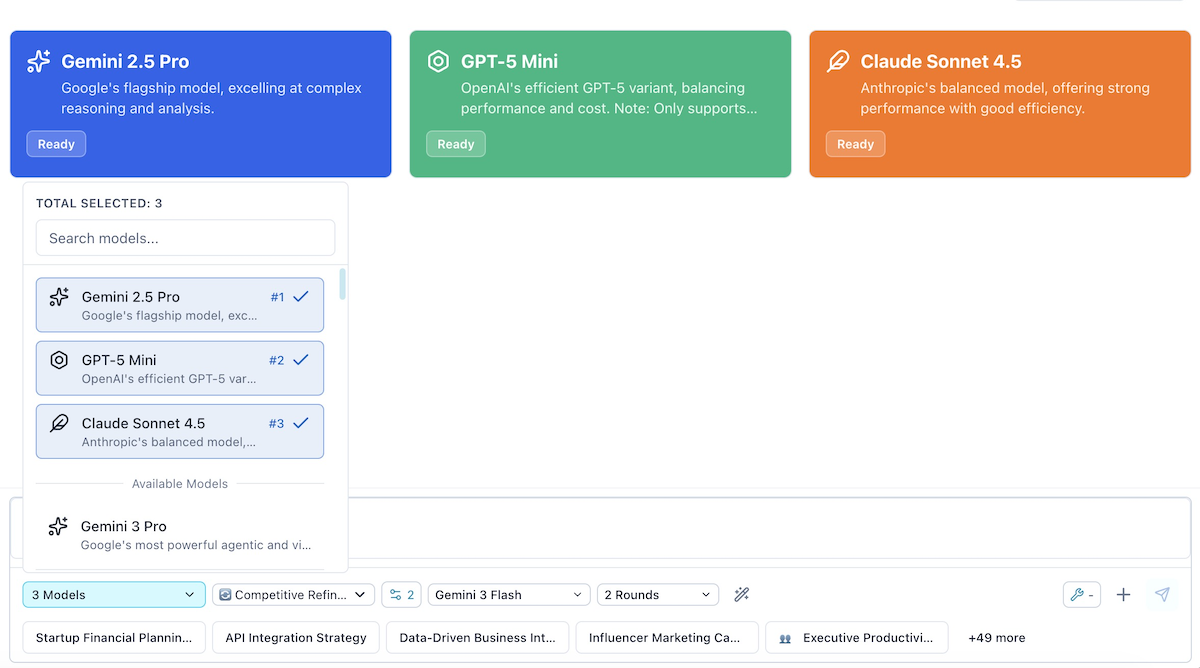
Task: Click the +49 more link
Action: [996, 638]
